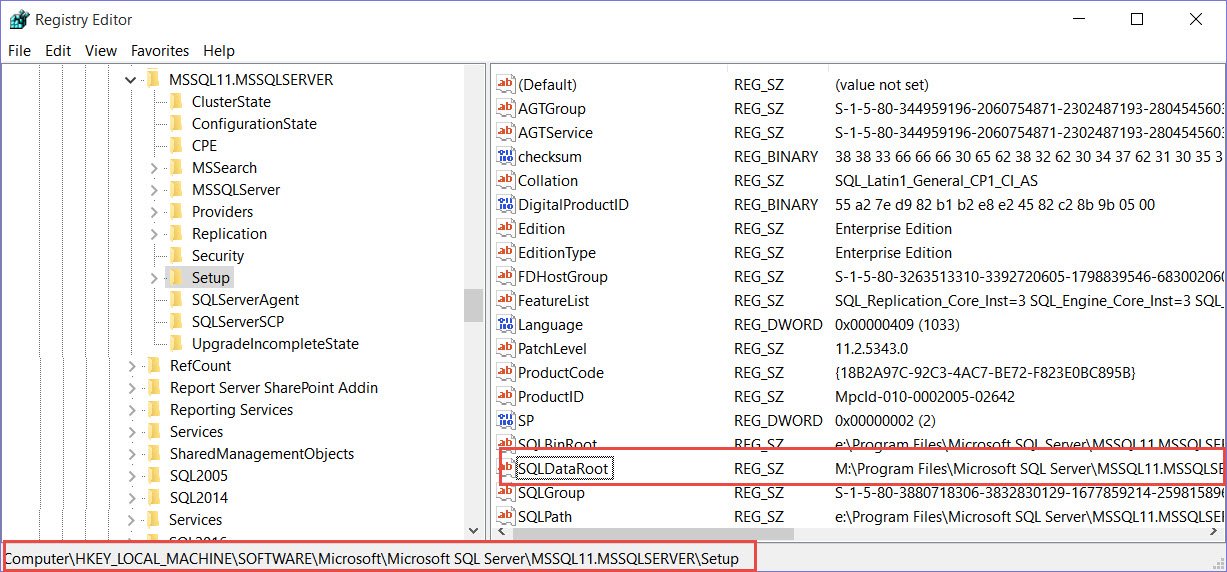1227x572 pixels.
Task: Expand the Reporting Services key
Action: click(131, 410)
